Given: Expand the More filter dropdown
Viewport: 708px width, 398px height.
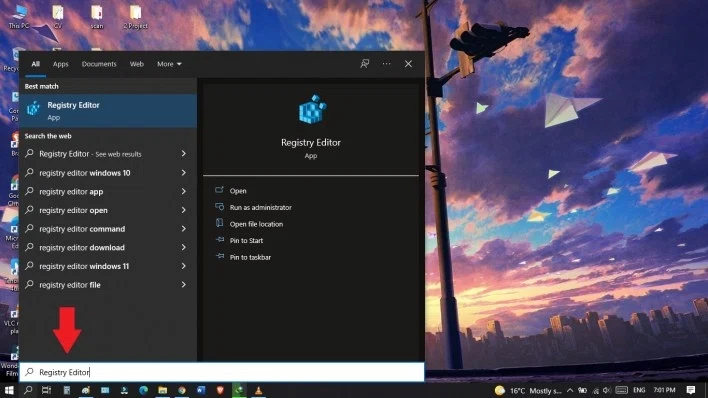Looking at the screenshot, I should point(169,64).
